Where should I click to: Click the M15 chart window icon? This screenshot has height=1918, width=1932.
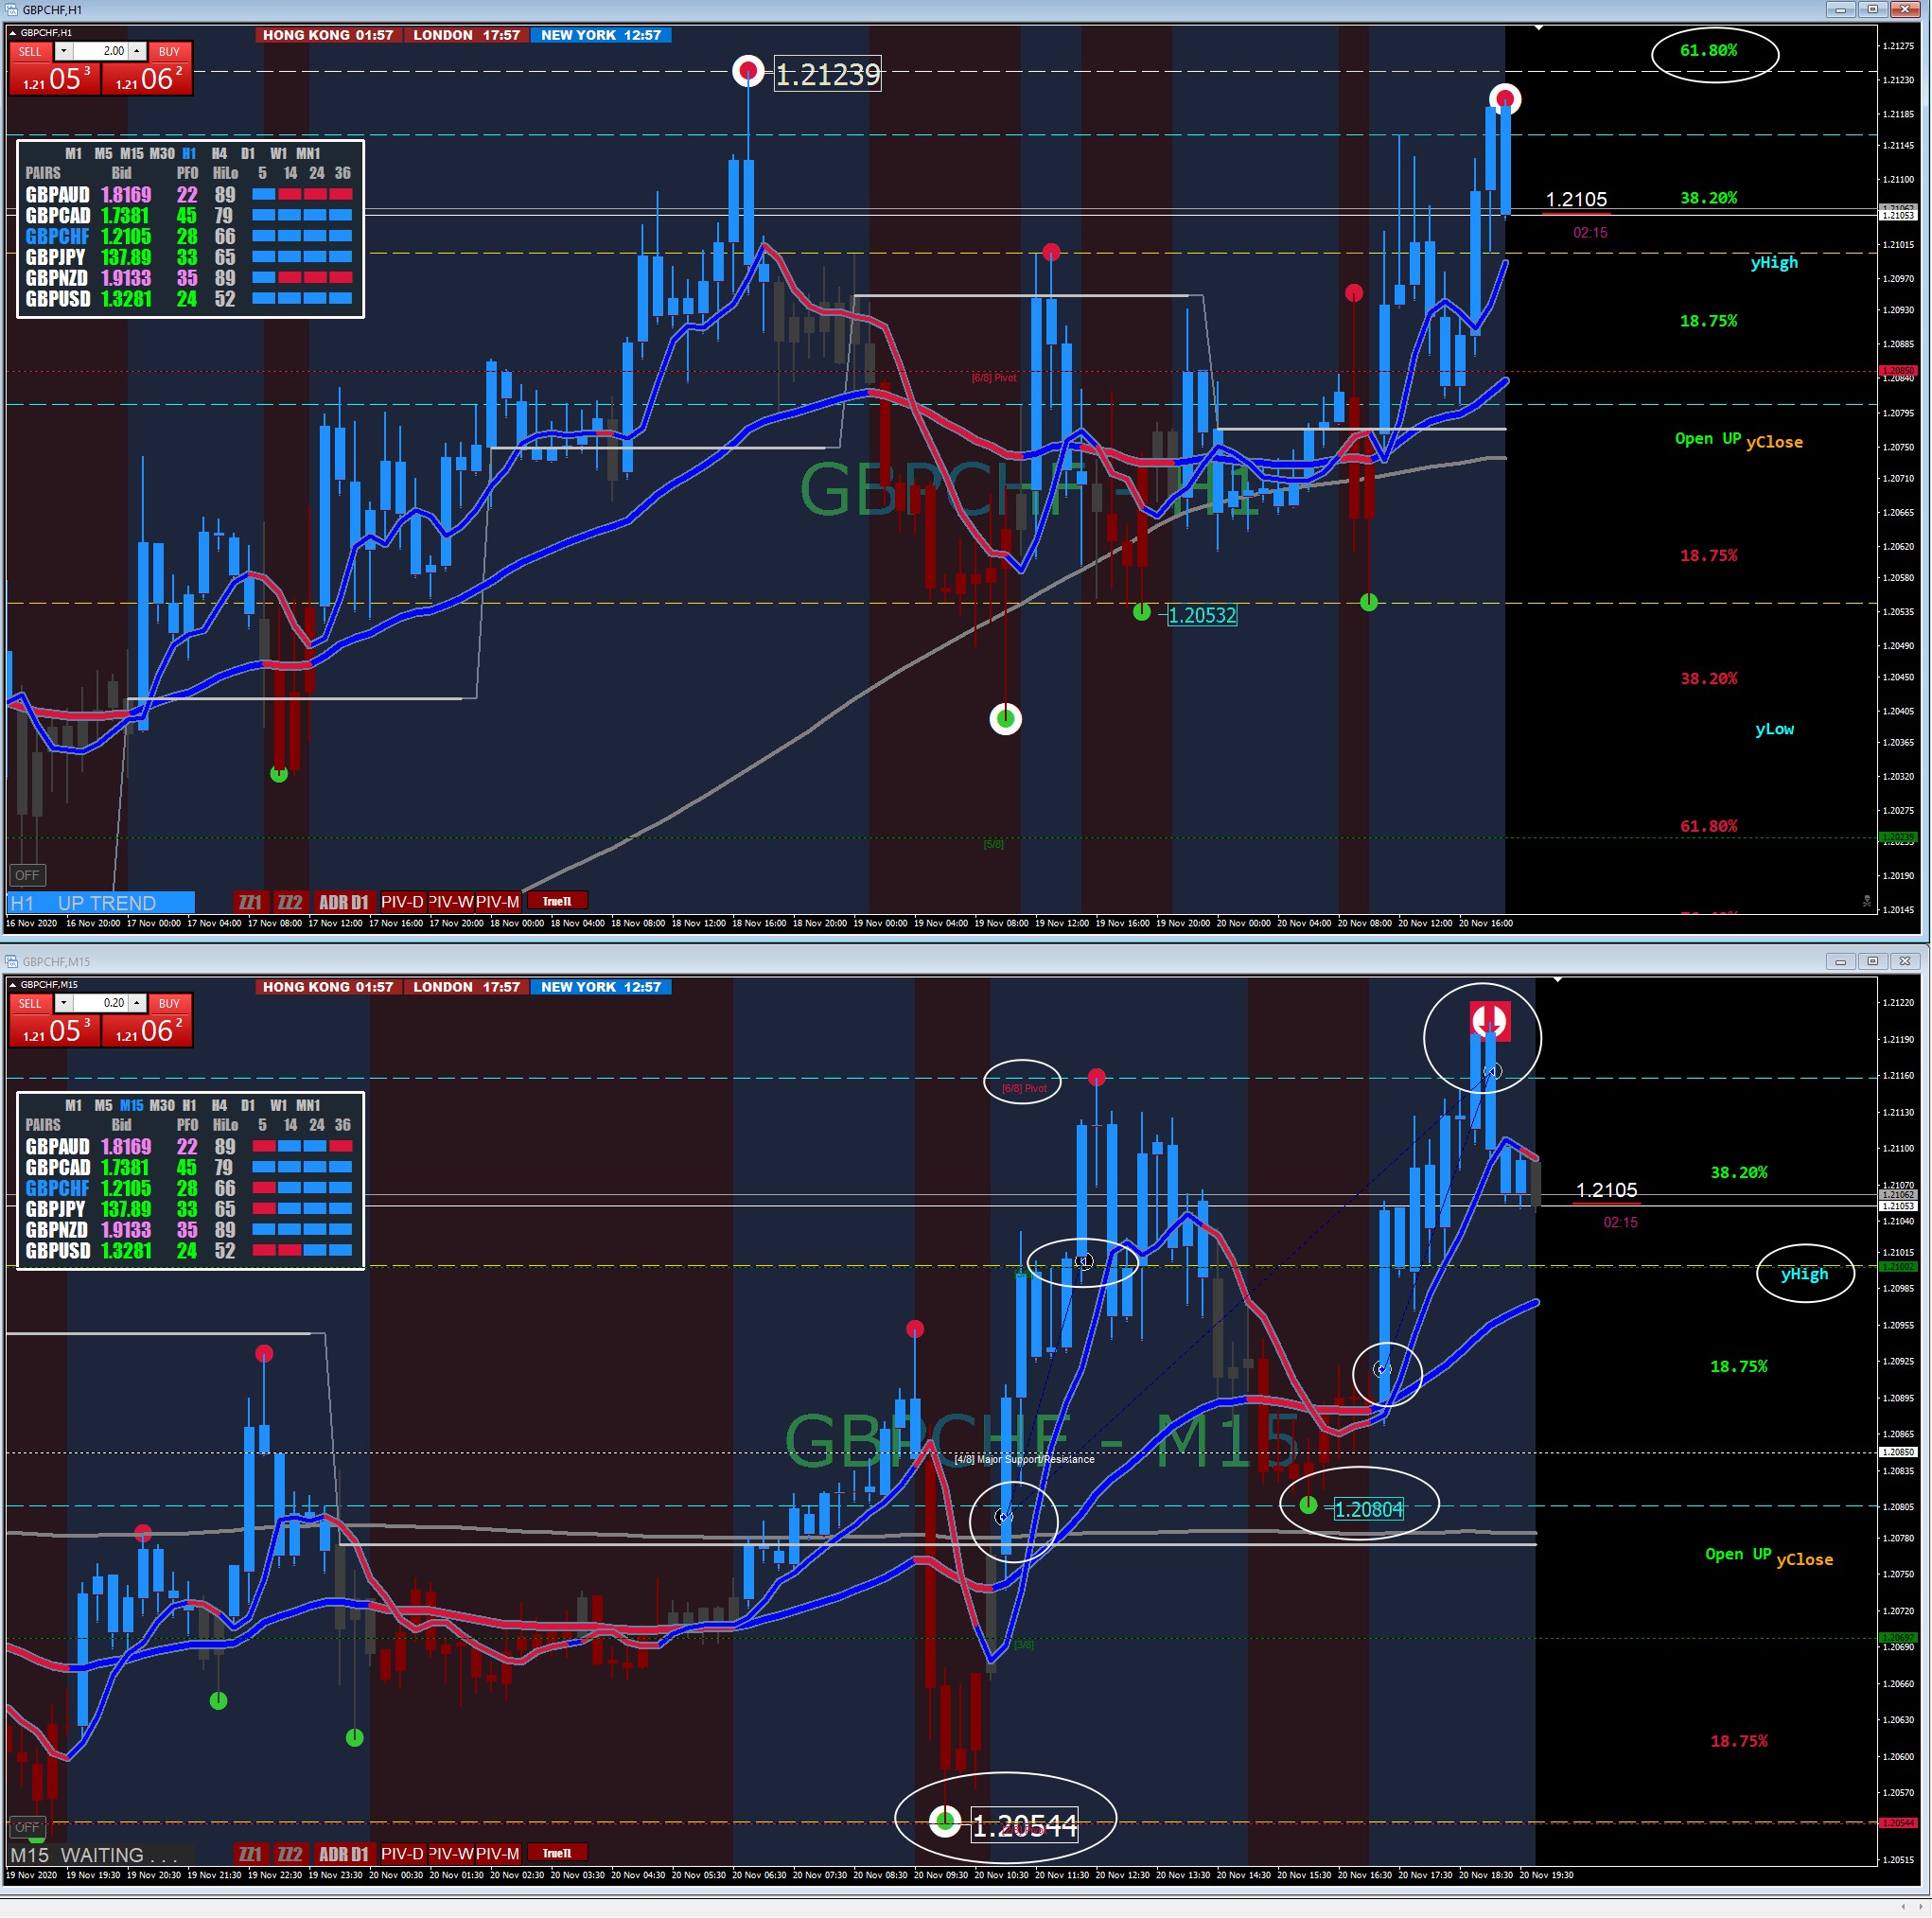tap(11, 962)
